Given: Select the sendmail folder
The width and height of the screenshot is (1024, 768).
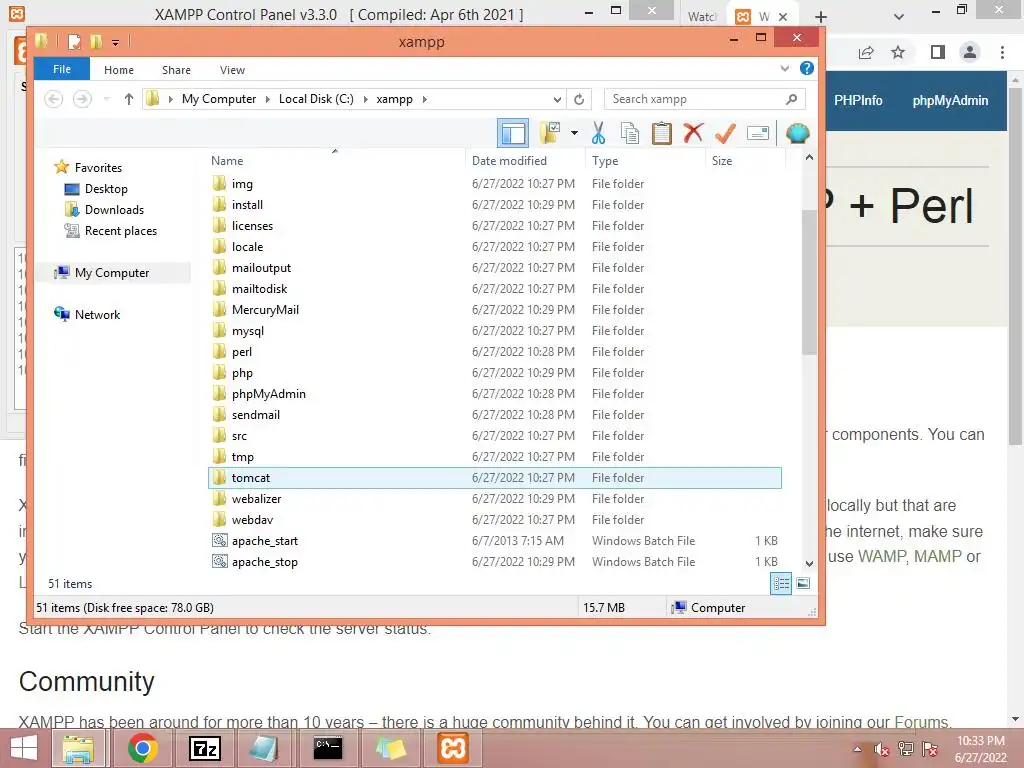Looking at the screenshot, I should point(494,415).
